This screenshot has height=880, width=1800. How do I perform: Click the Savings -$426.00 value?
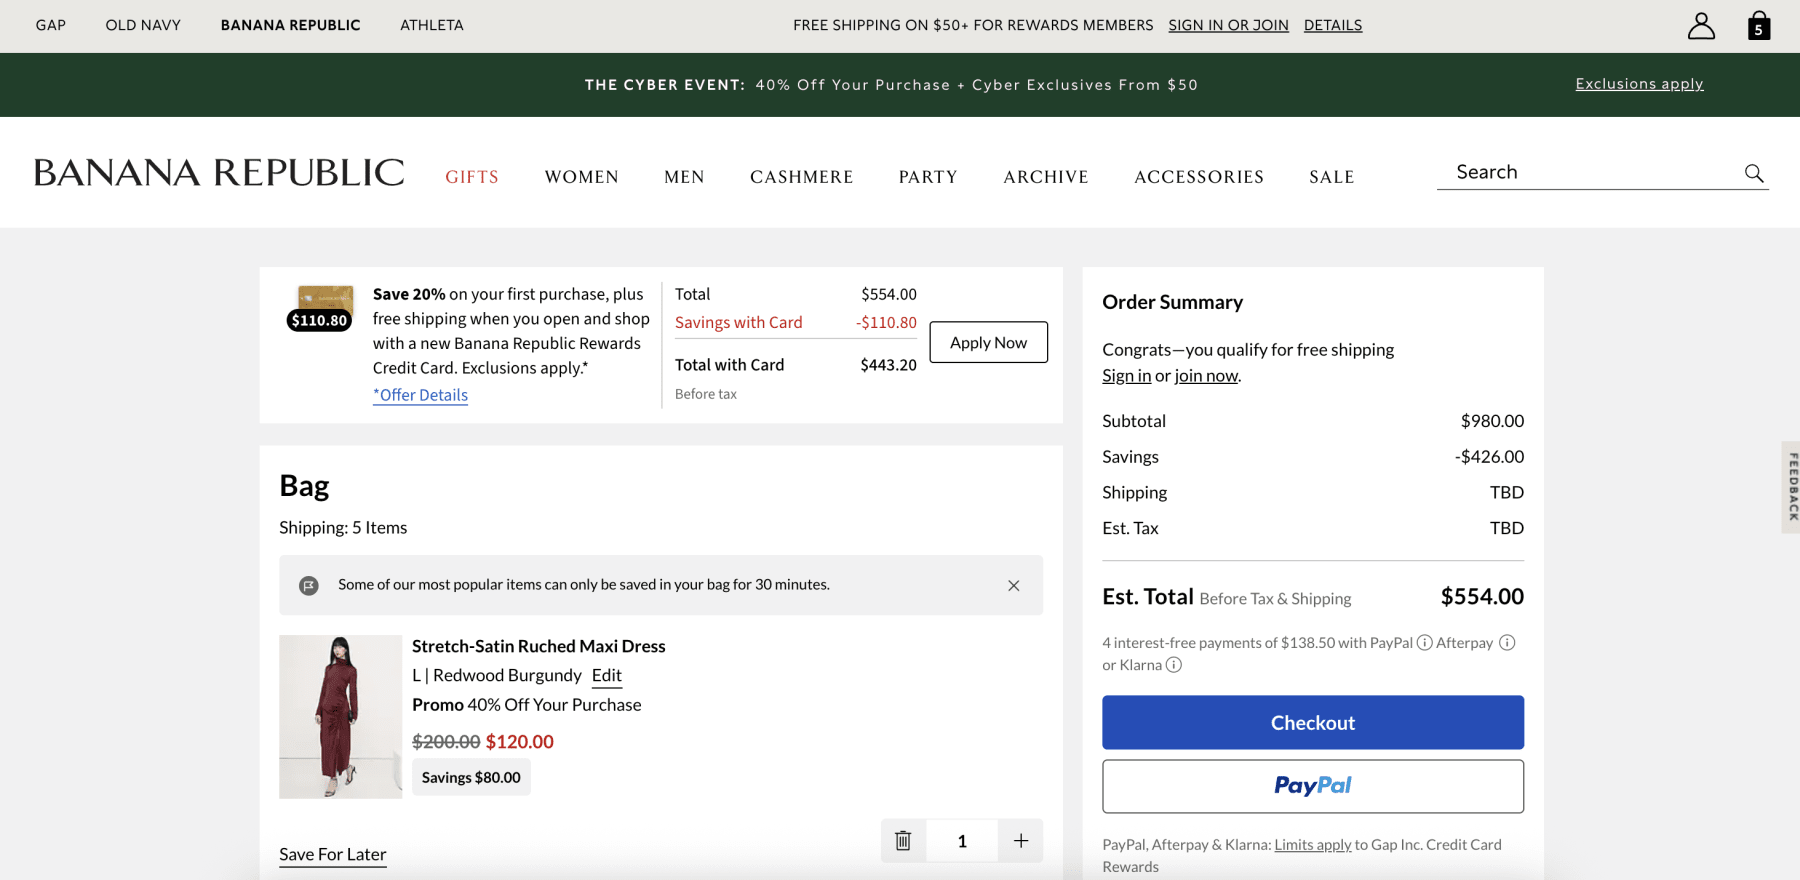point(1489,457)
